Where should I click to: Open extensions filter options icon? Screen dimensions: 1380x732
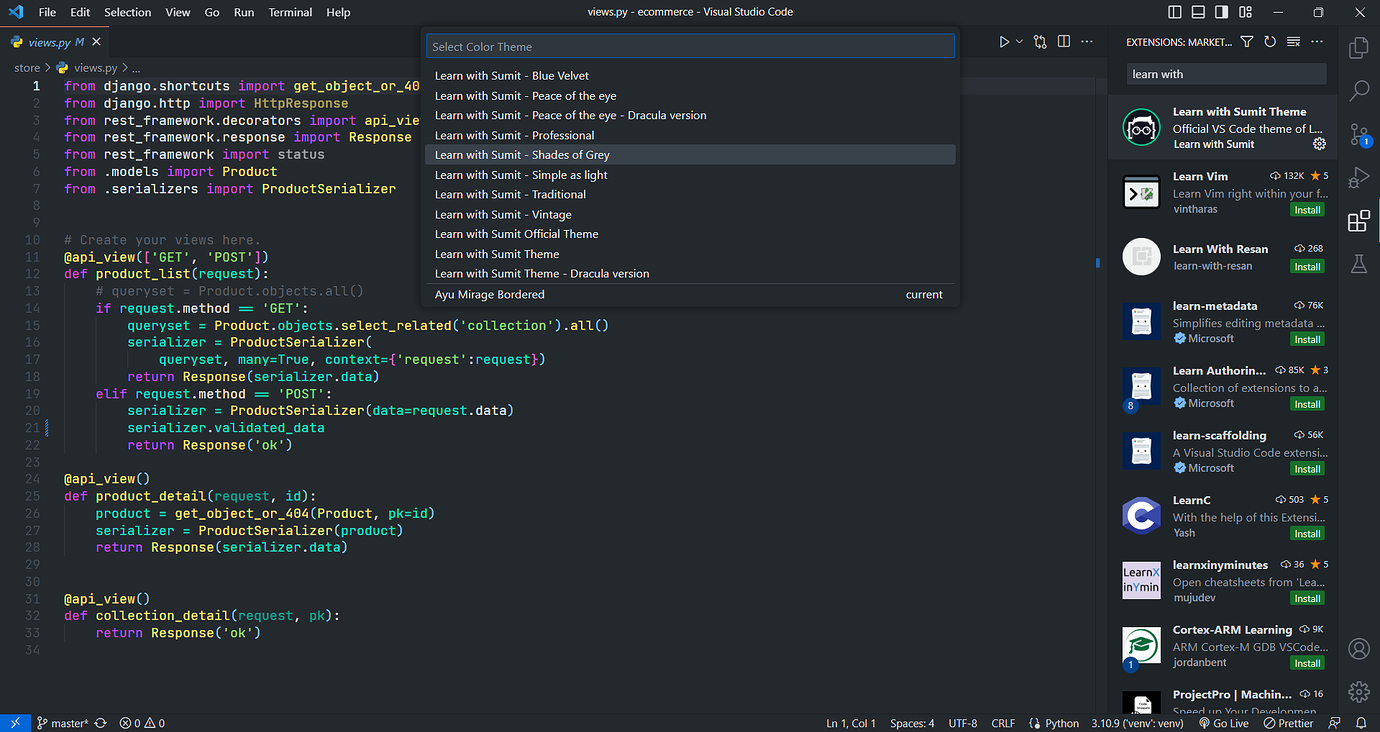(x=1246, y=41)
